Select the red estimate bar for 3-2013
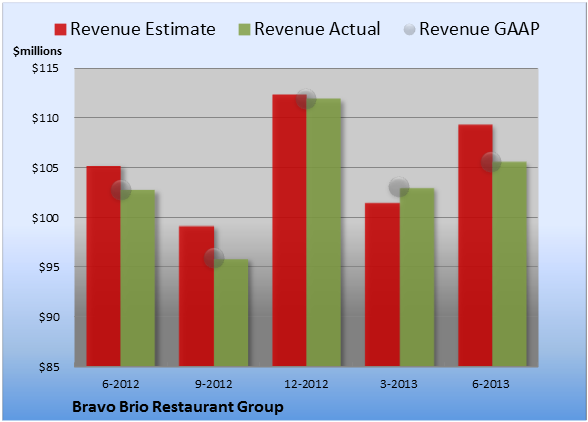Viewport: 588px width, 422px height. pos(382,284)
